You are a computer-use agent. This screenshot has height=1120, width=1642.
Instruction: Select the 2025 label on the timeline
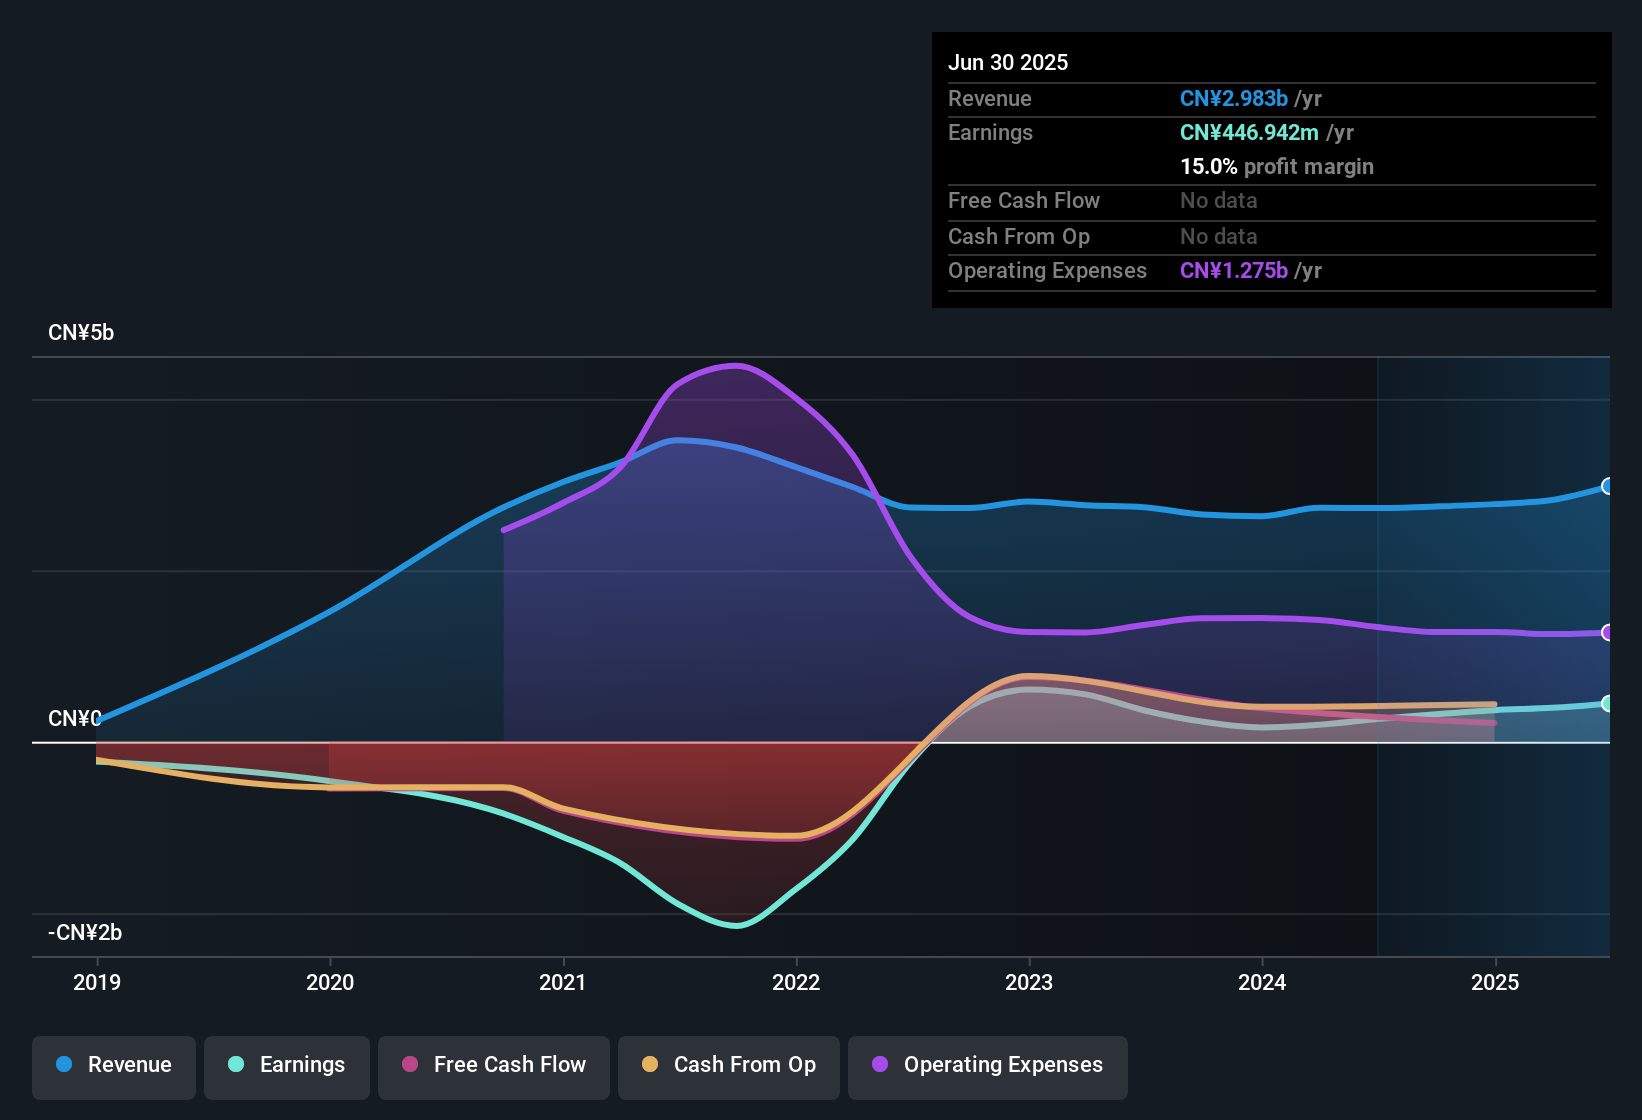(x=1495, y=982)
